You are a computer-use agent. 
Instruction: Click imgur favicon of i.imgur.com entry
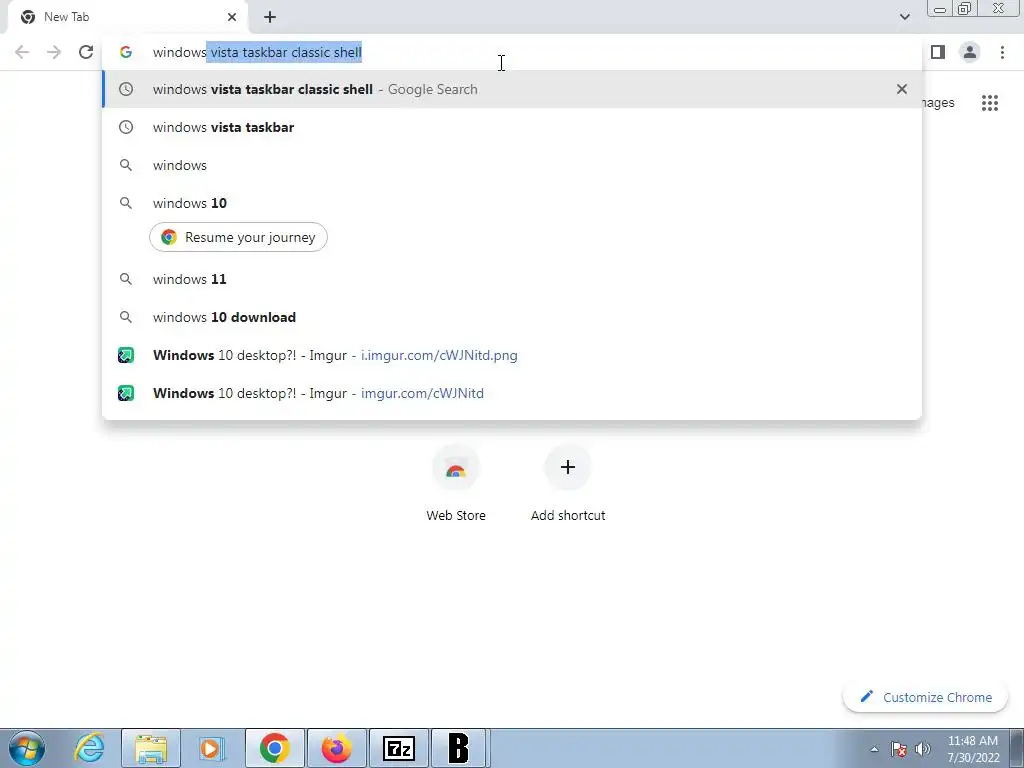pyautogui.click(x=126, y=355)
